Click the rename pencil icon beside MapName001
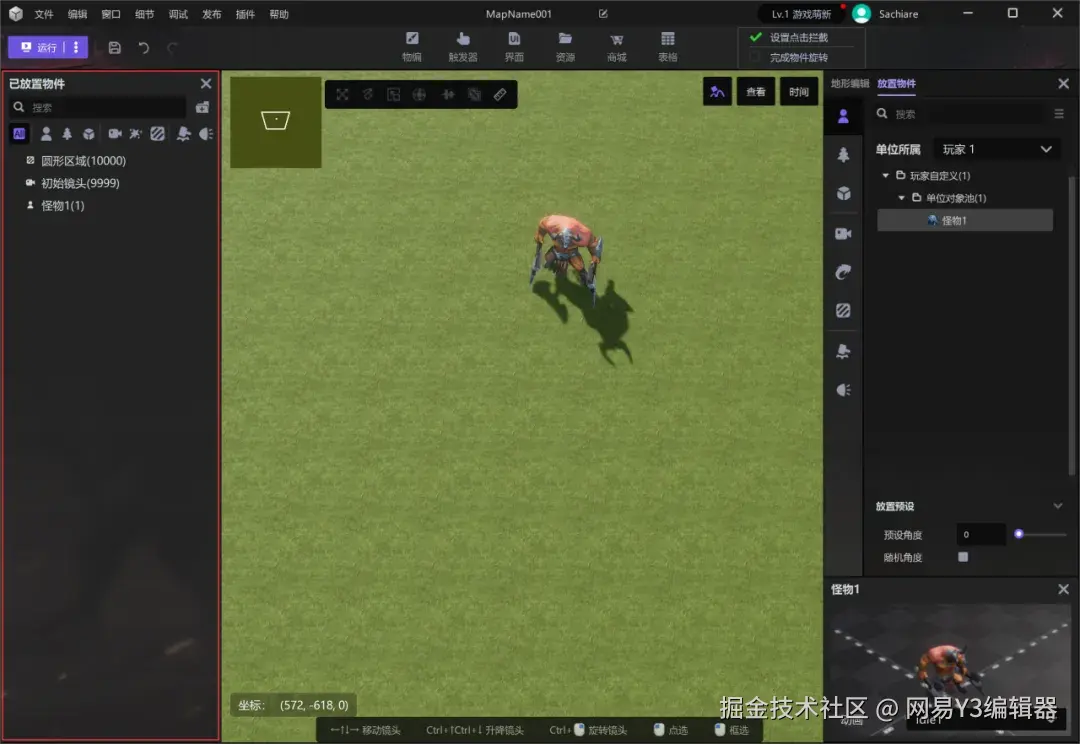Viewport: 1080px width, 744px height. (x=603, y=14)
